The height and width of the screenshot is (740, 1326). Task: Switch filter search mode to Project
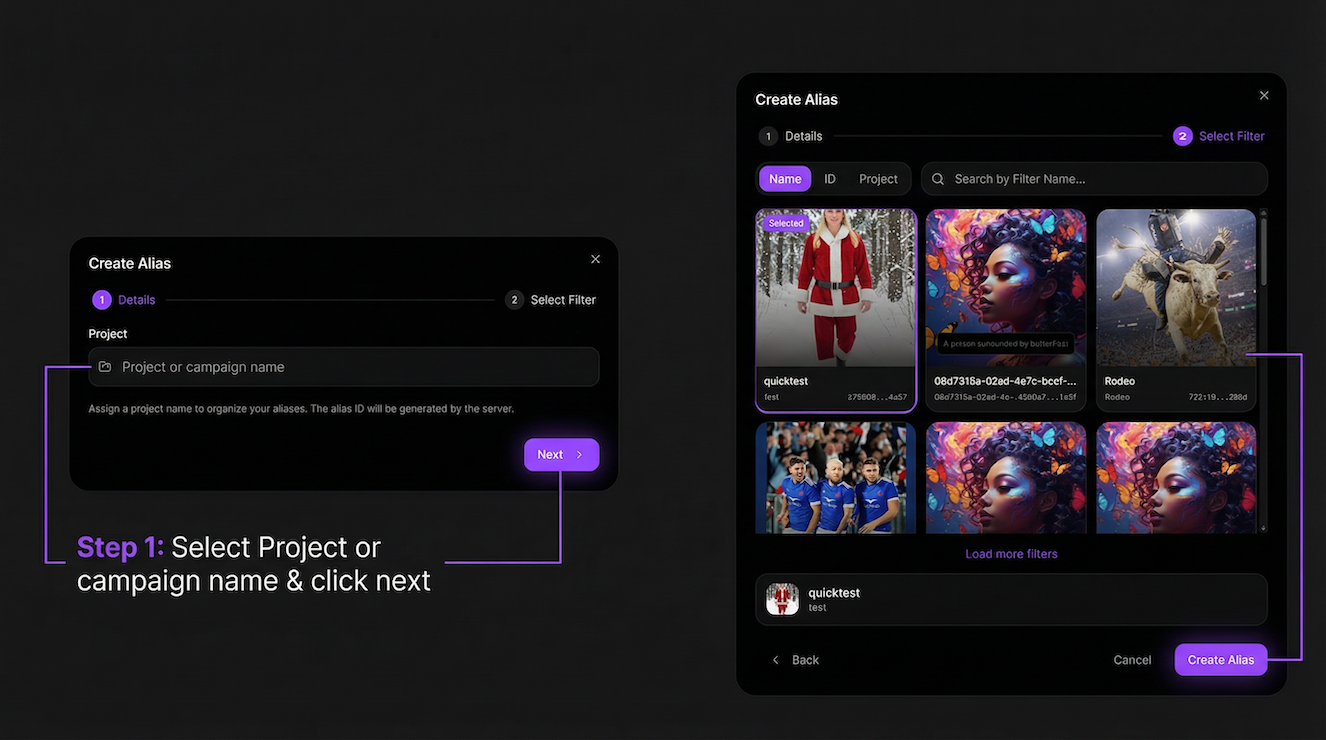click(878, 179)
